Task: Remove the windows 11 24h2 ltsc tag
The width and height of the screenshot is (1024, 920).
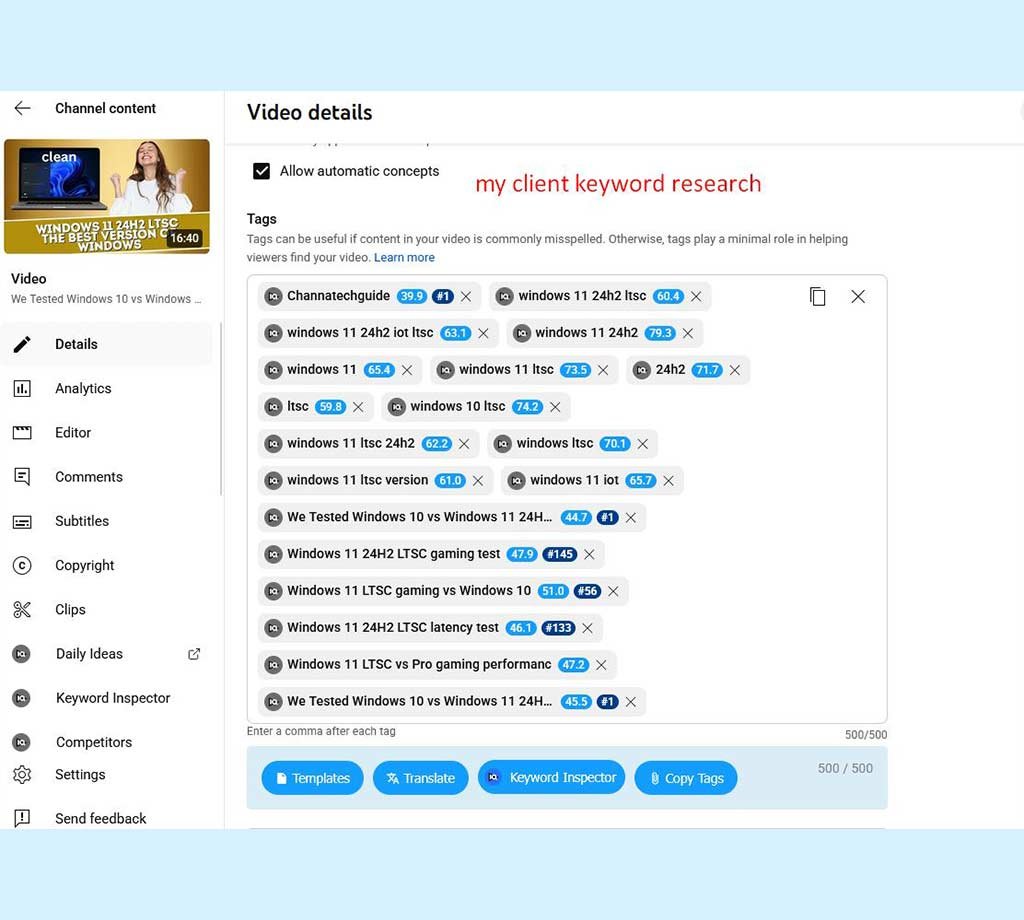Action: click(696, 296)
